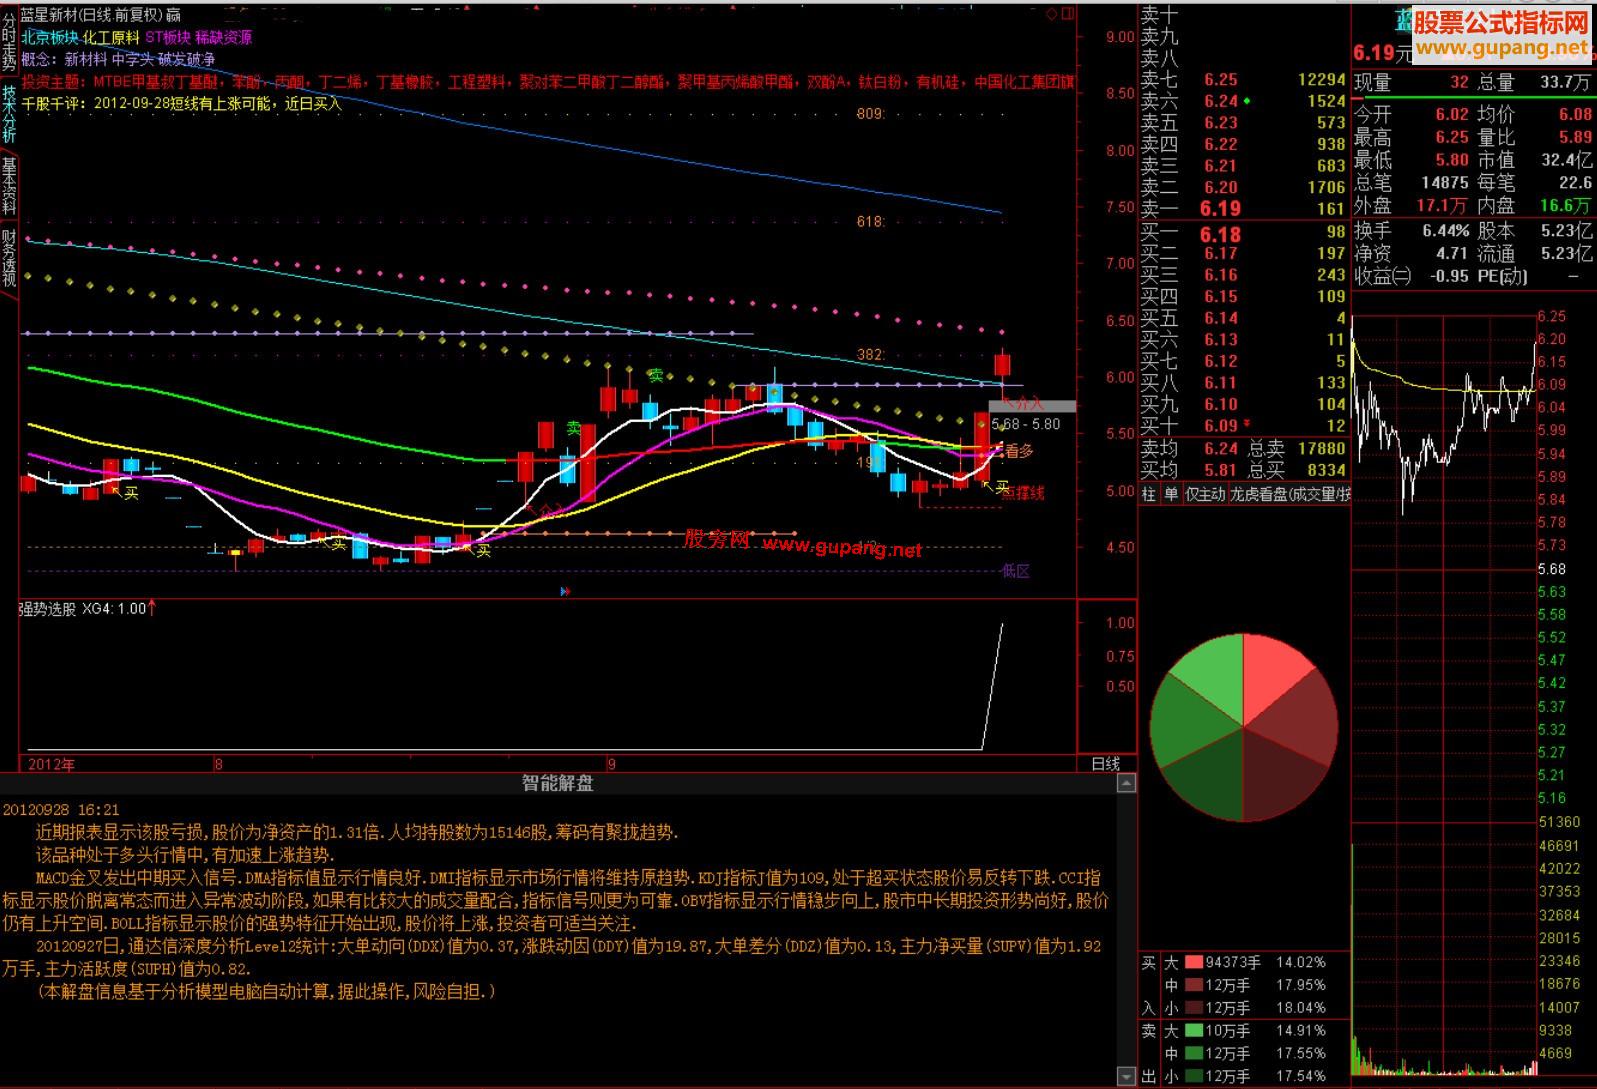Open the 龙虎看盘 tab
Viewport: 1597px width, 1089px height.
[1289, 494]
